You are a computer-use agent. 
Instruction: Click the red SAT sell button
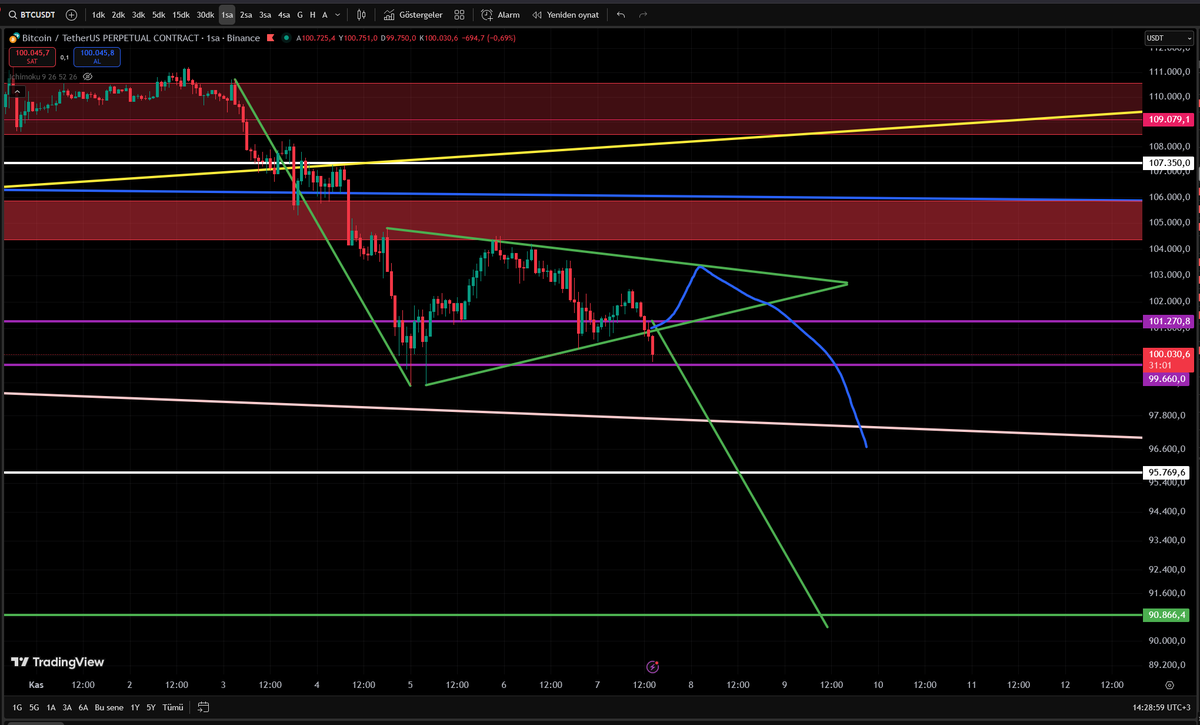pos(31,56)
